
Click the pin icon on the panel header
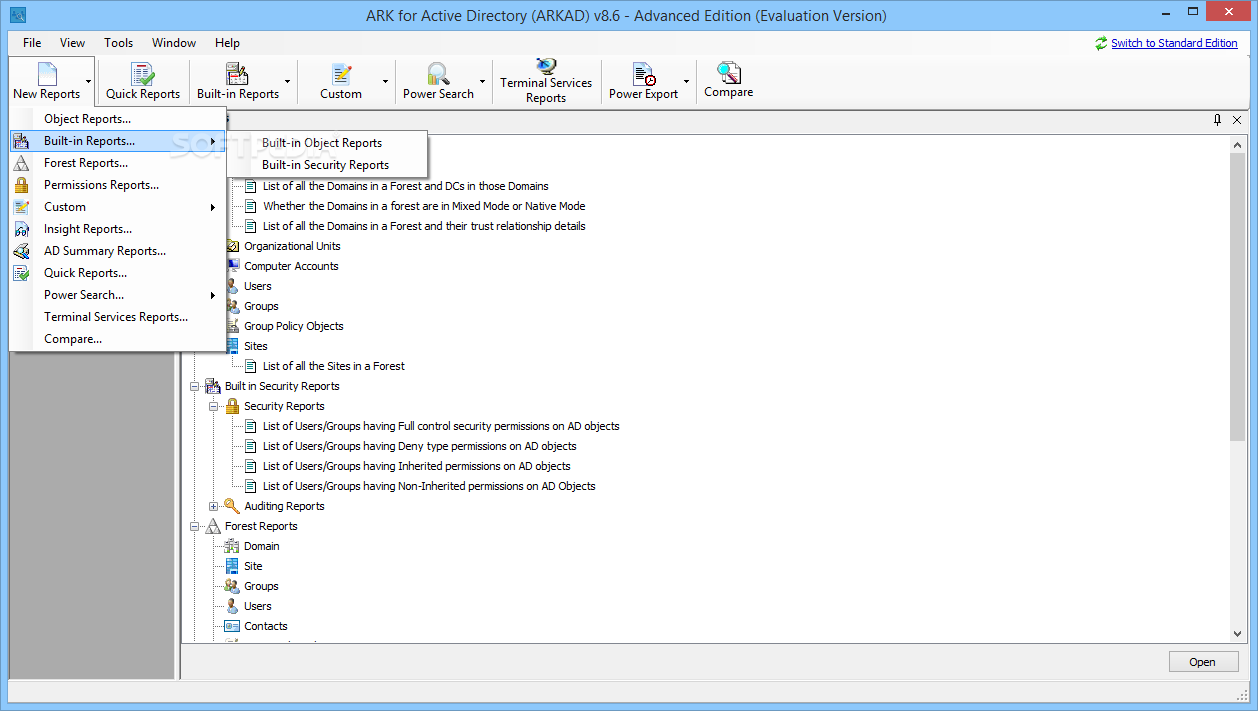point(1217,120)
